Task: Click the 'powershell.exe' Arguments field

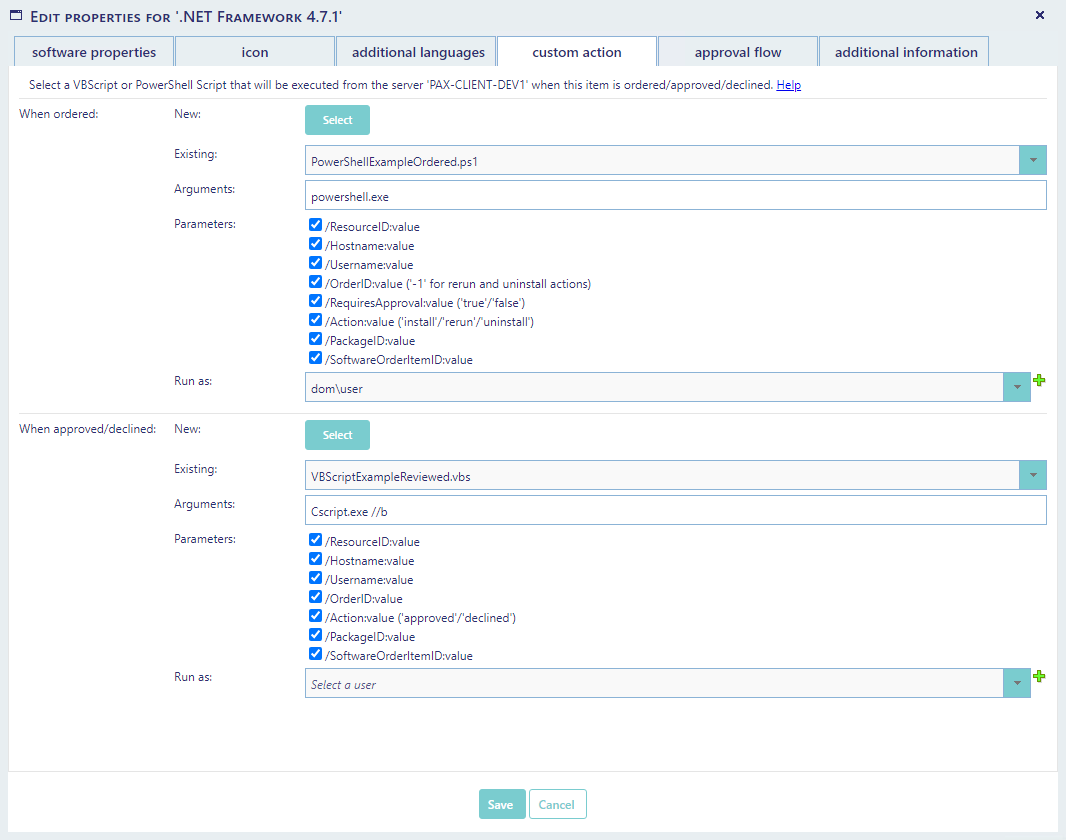Action: click(x=675, y=196)
